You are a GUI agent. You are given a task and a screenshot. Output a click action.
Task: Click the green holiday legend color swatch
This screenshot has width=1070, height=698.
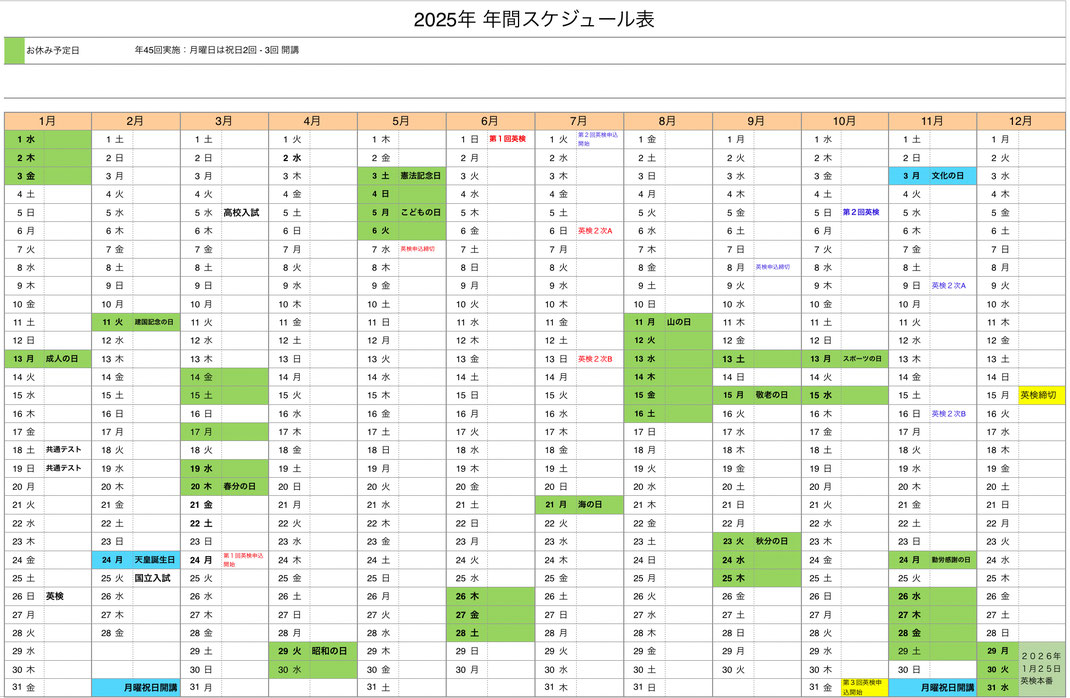click(x=14, y=50)
